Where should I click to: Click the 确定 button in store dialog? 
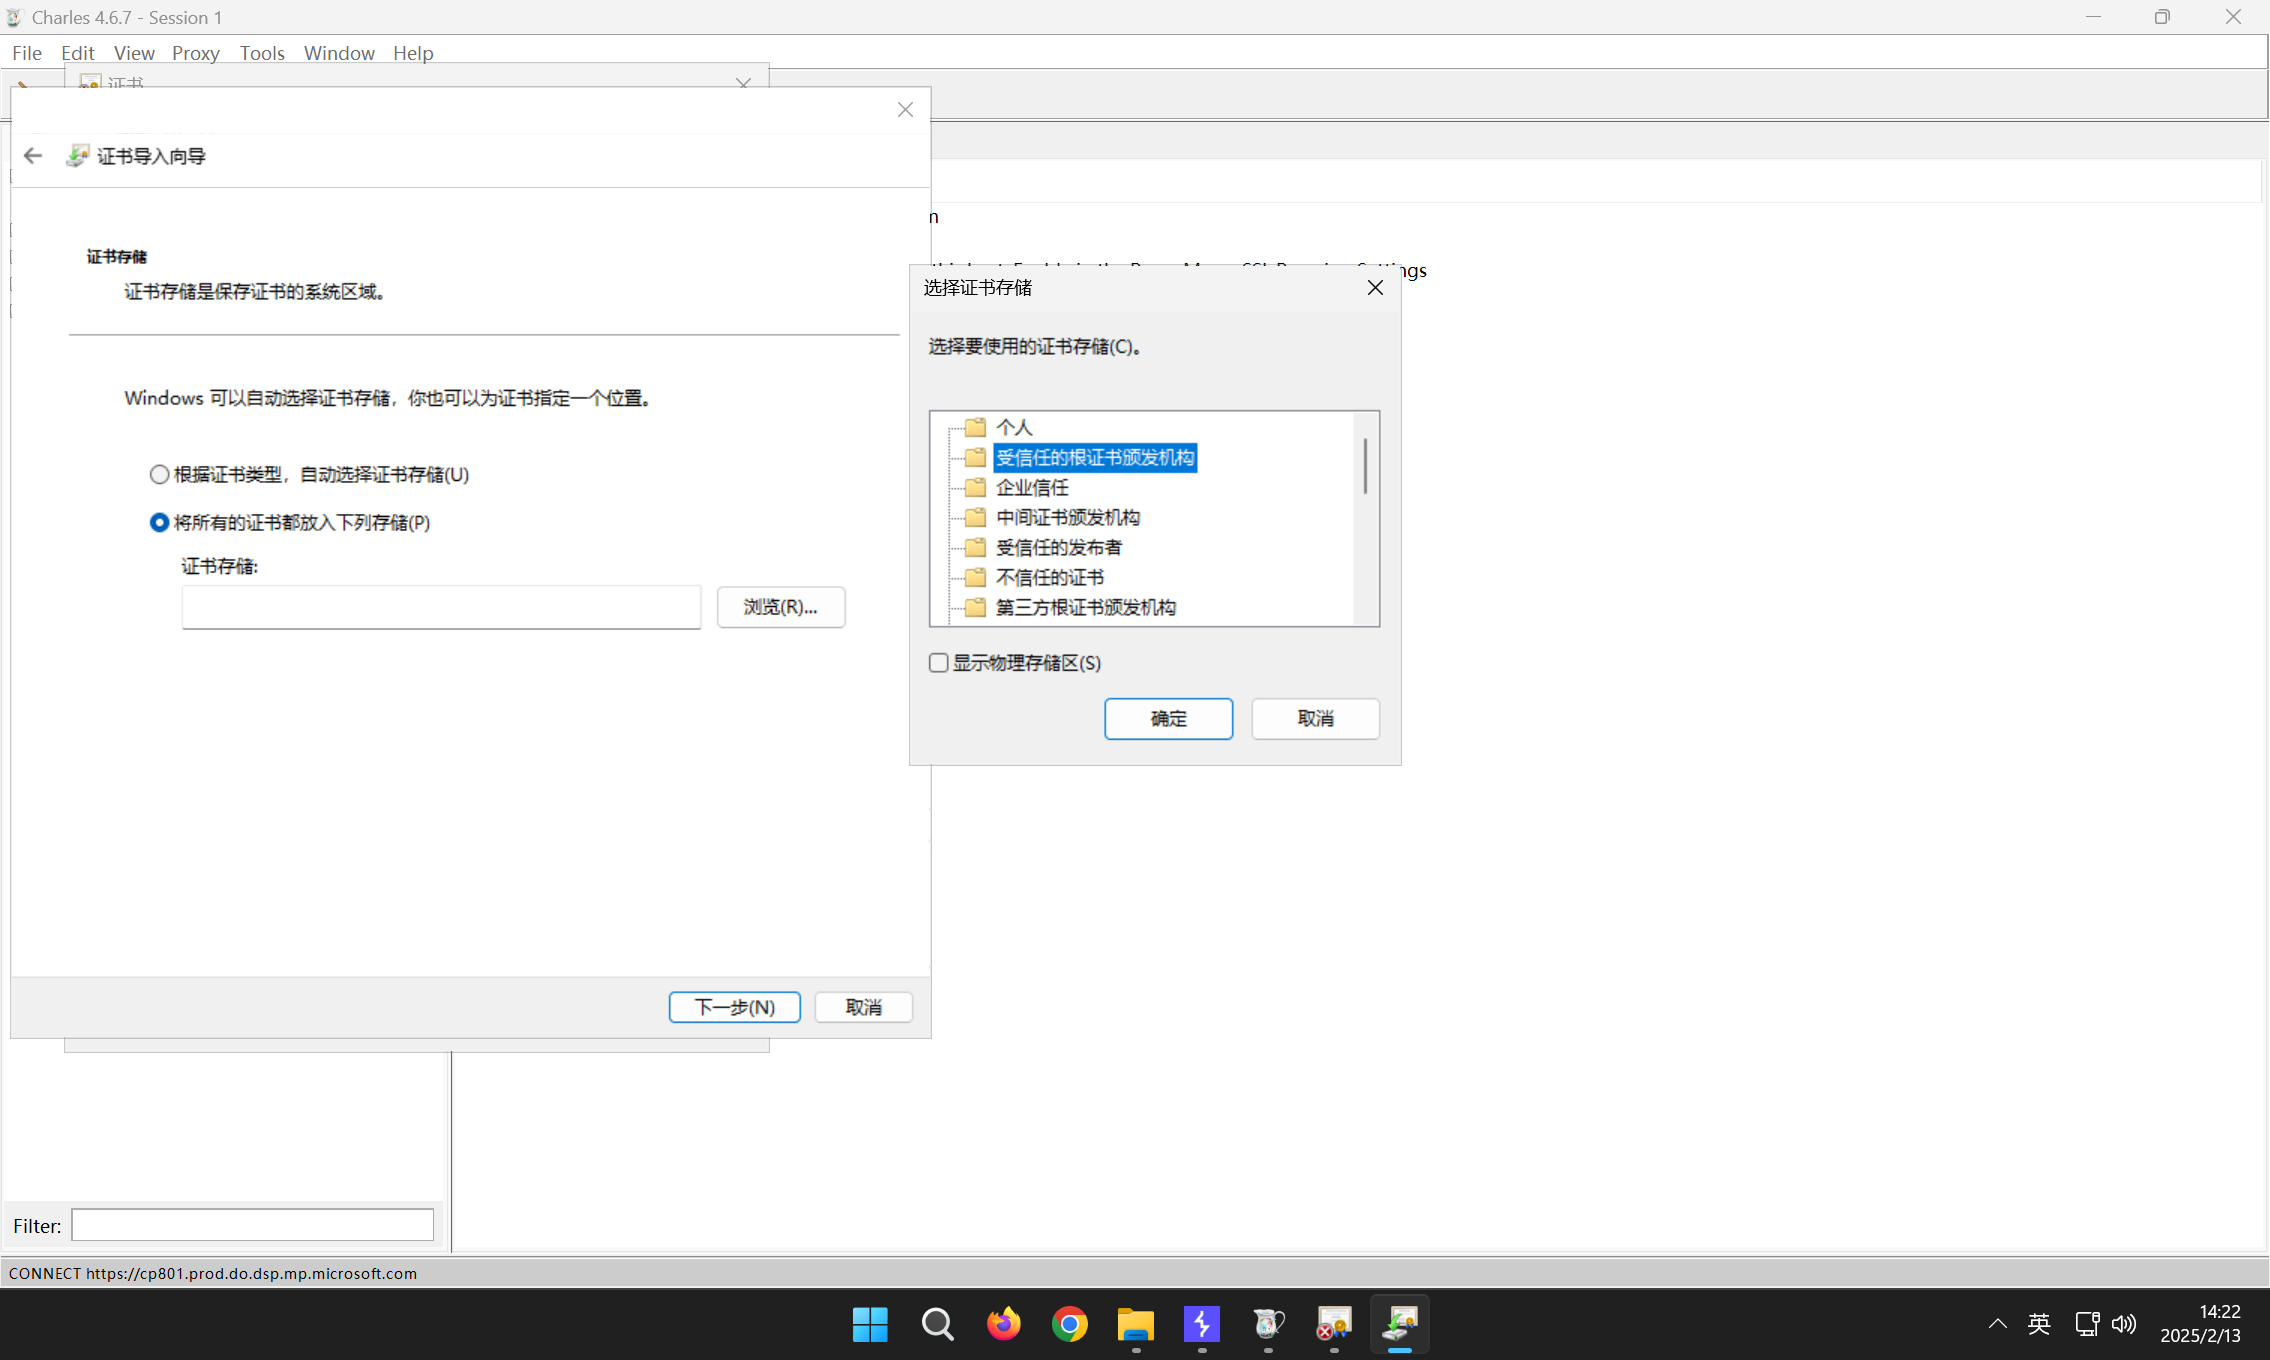1168,719
